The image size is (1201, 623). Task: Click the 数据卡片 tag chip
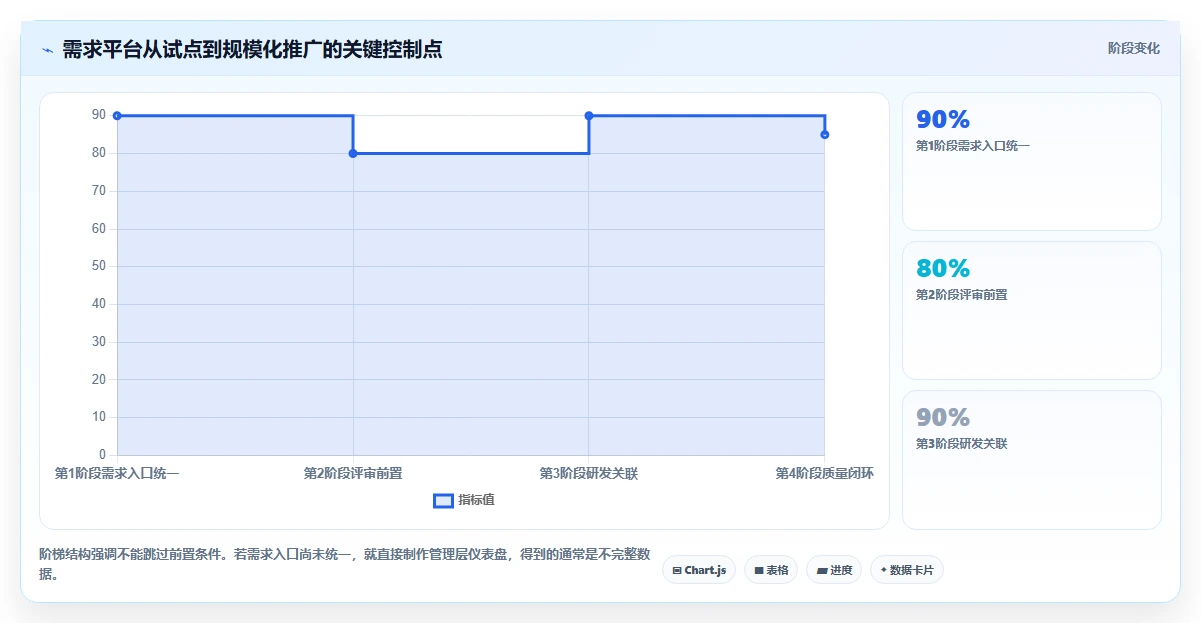point(907,570)
